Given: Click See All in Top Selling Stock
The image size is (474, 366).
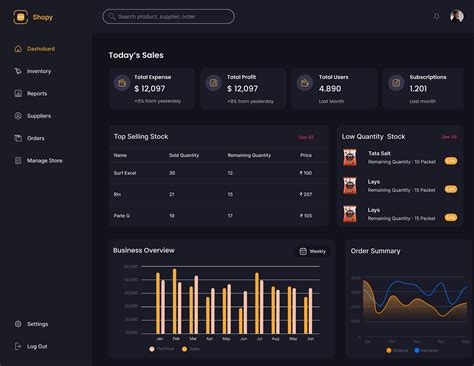Looking at the screenshot, I should tap(306, 137).
